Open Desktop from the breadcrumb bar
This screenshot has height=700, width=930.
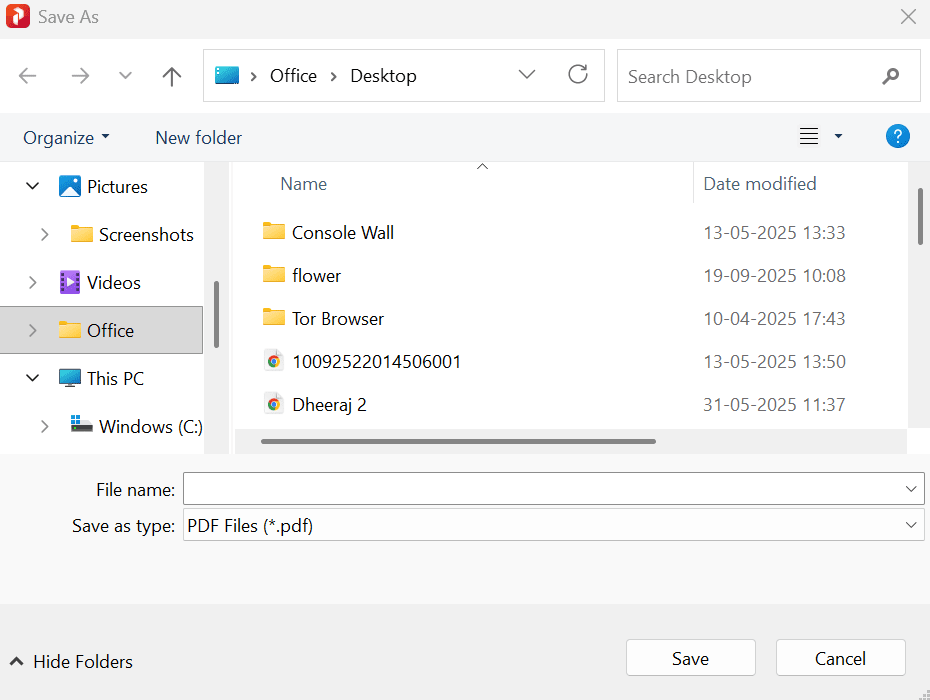(382, 75)
